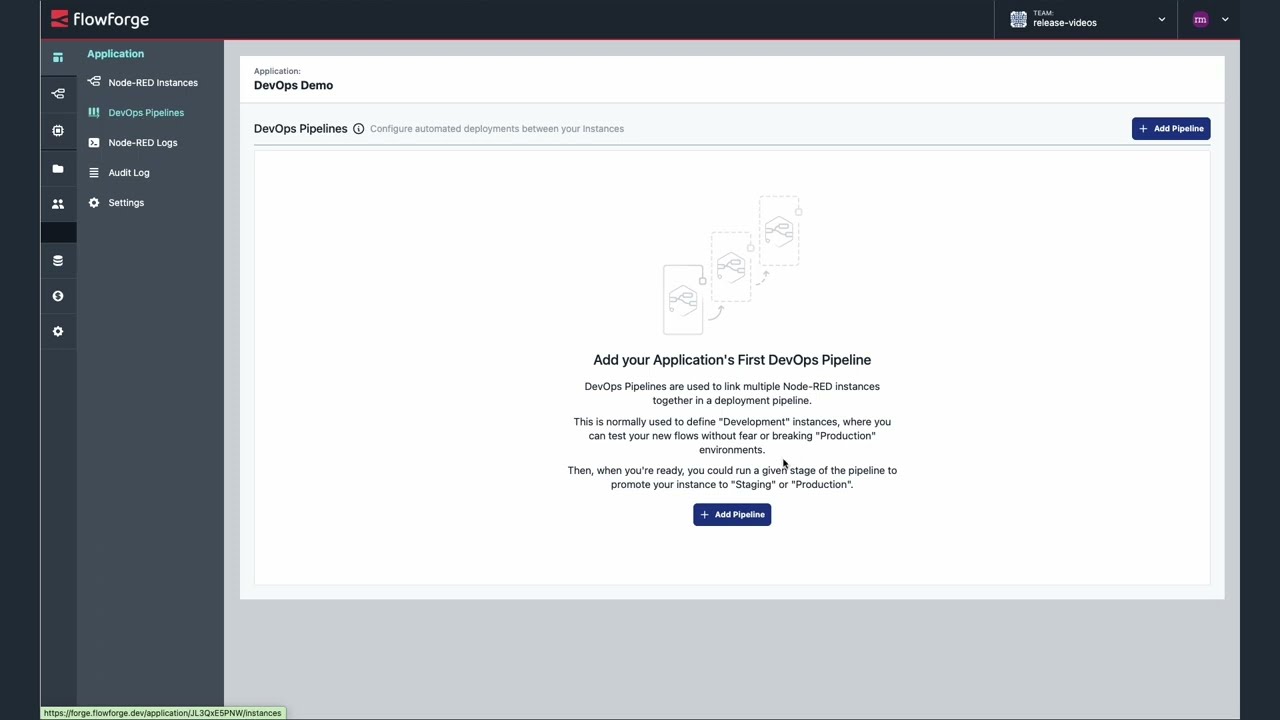Click Add Pipeline button at top right

1171,129
